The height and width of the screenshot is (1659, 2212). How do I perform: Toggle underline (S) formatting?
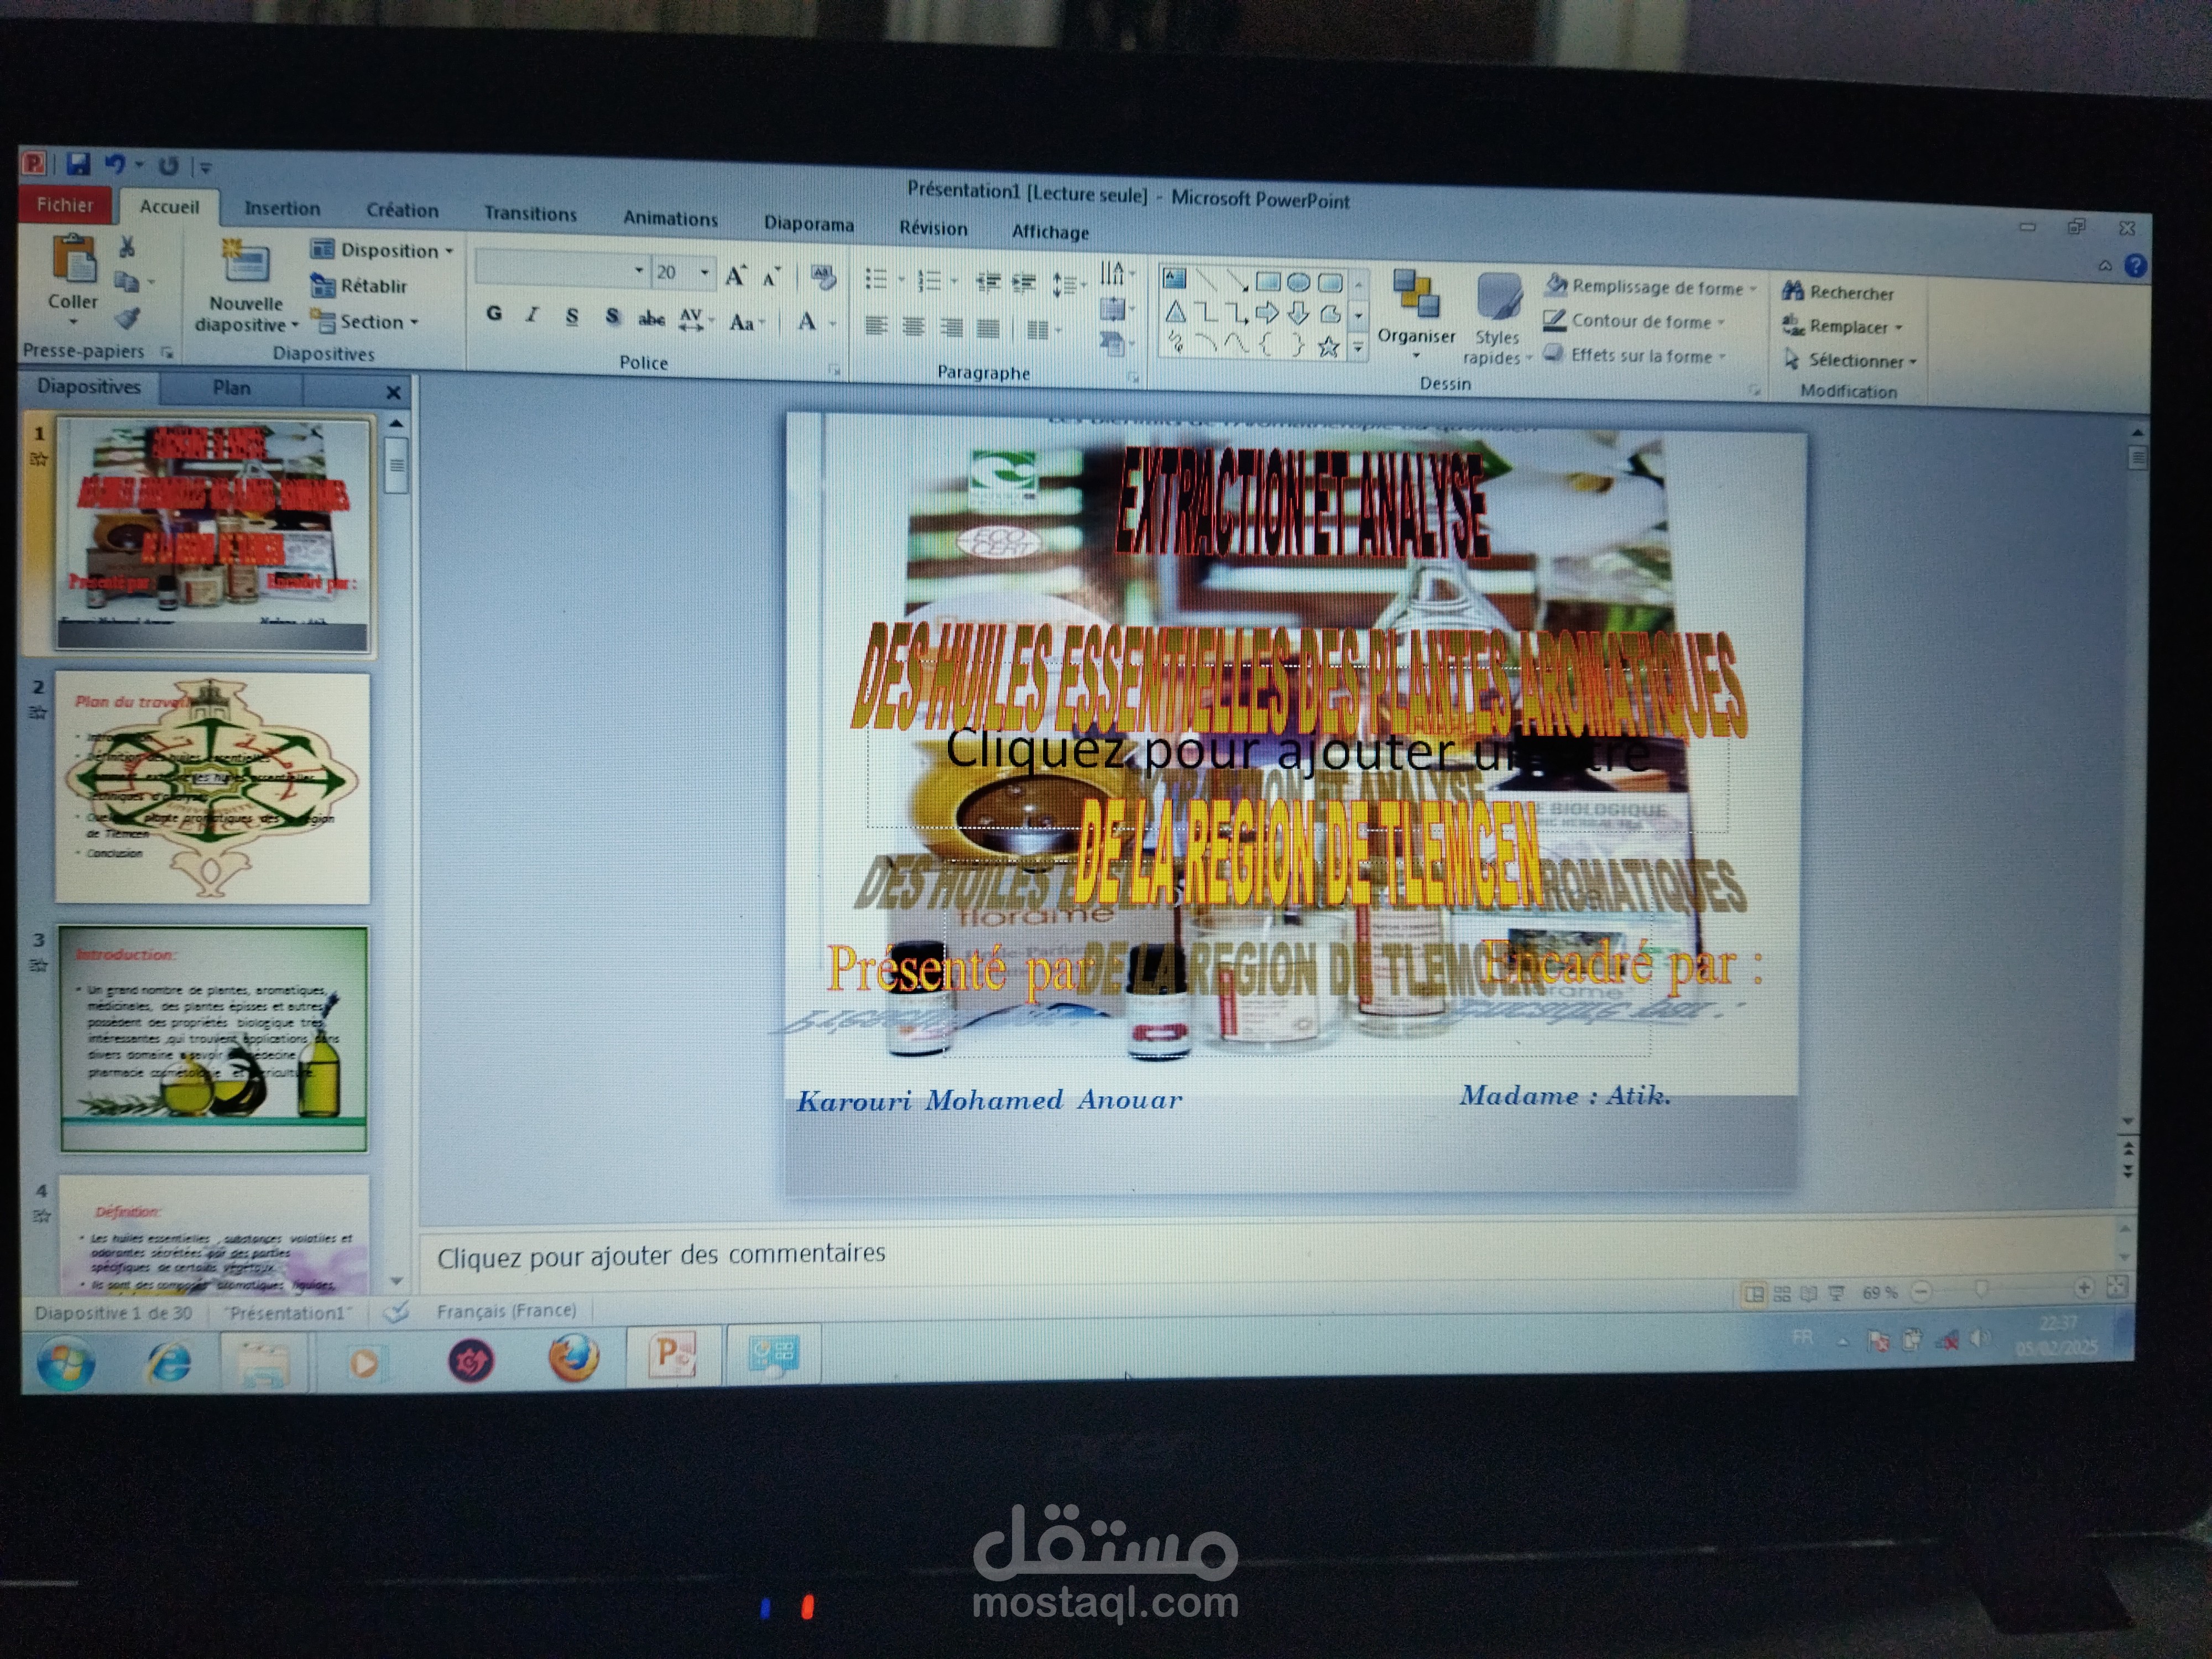pos(572,316)
